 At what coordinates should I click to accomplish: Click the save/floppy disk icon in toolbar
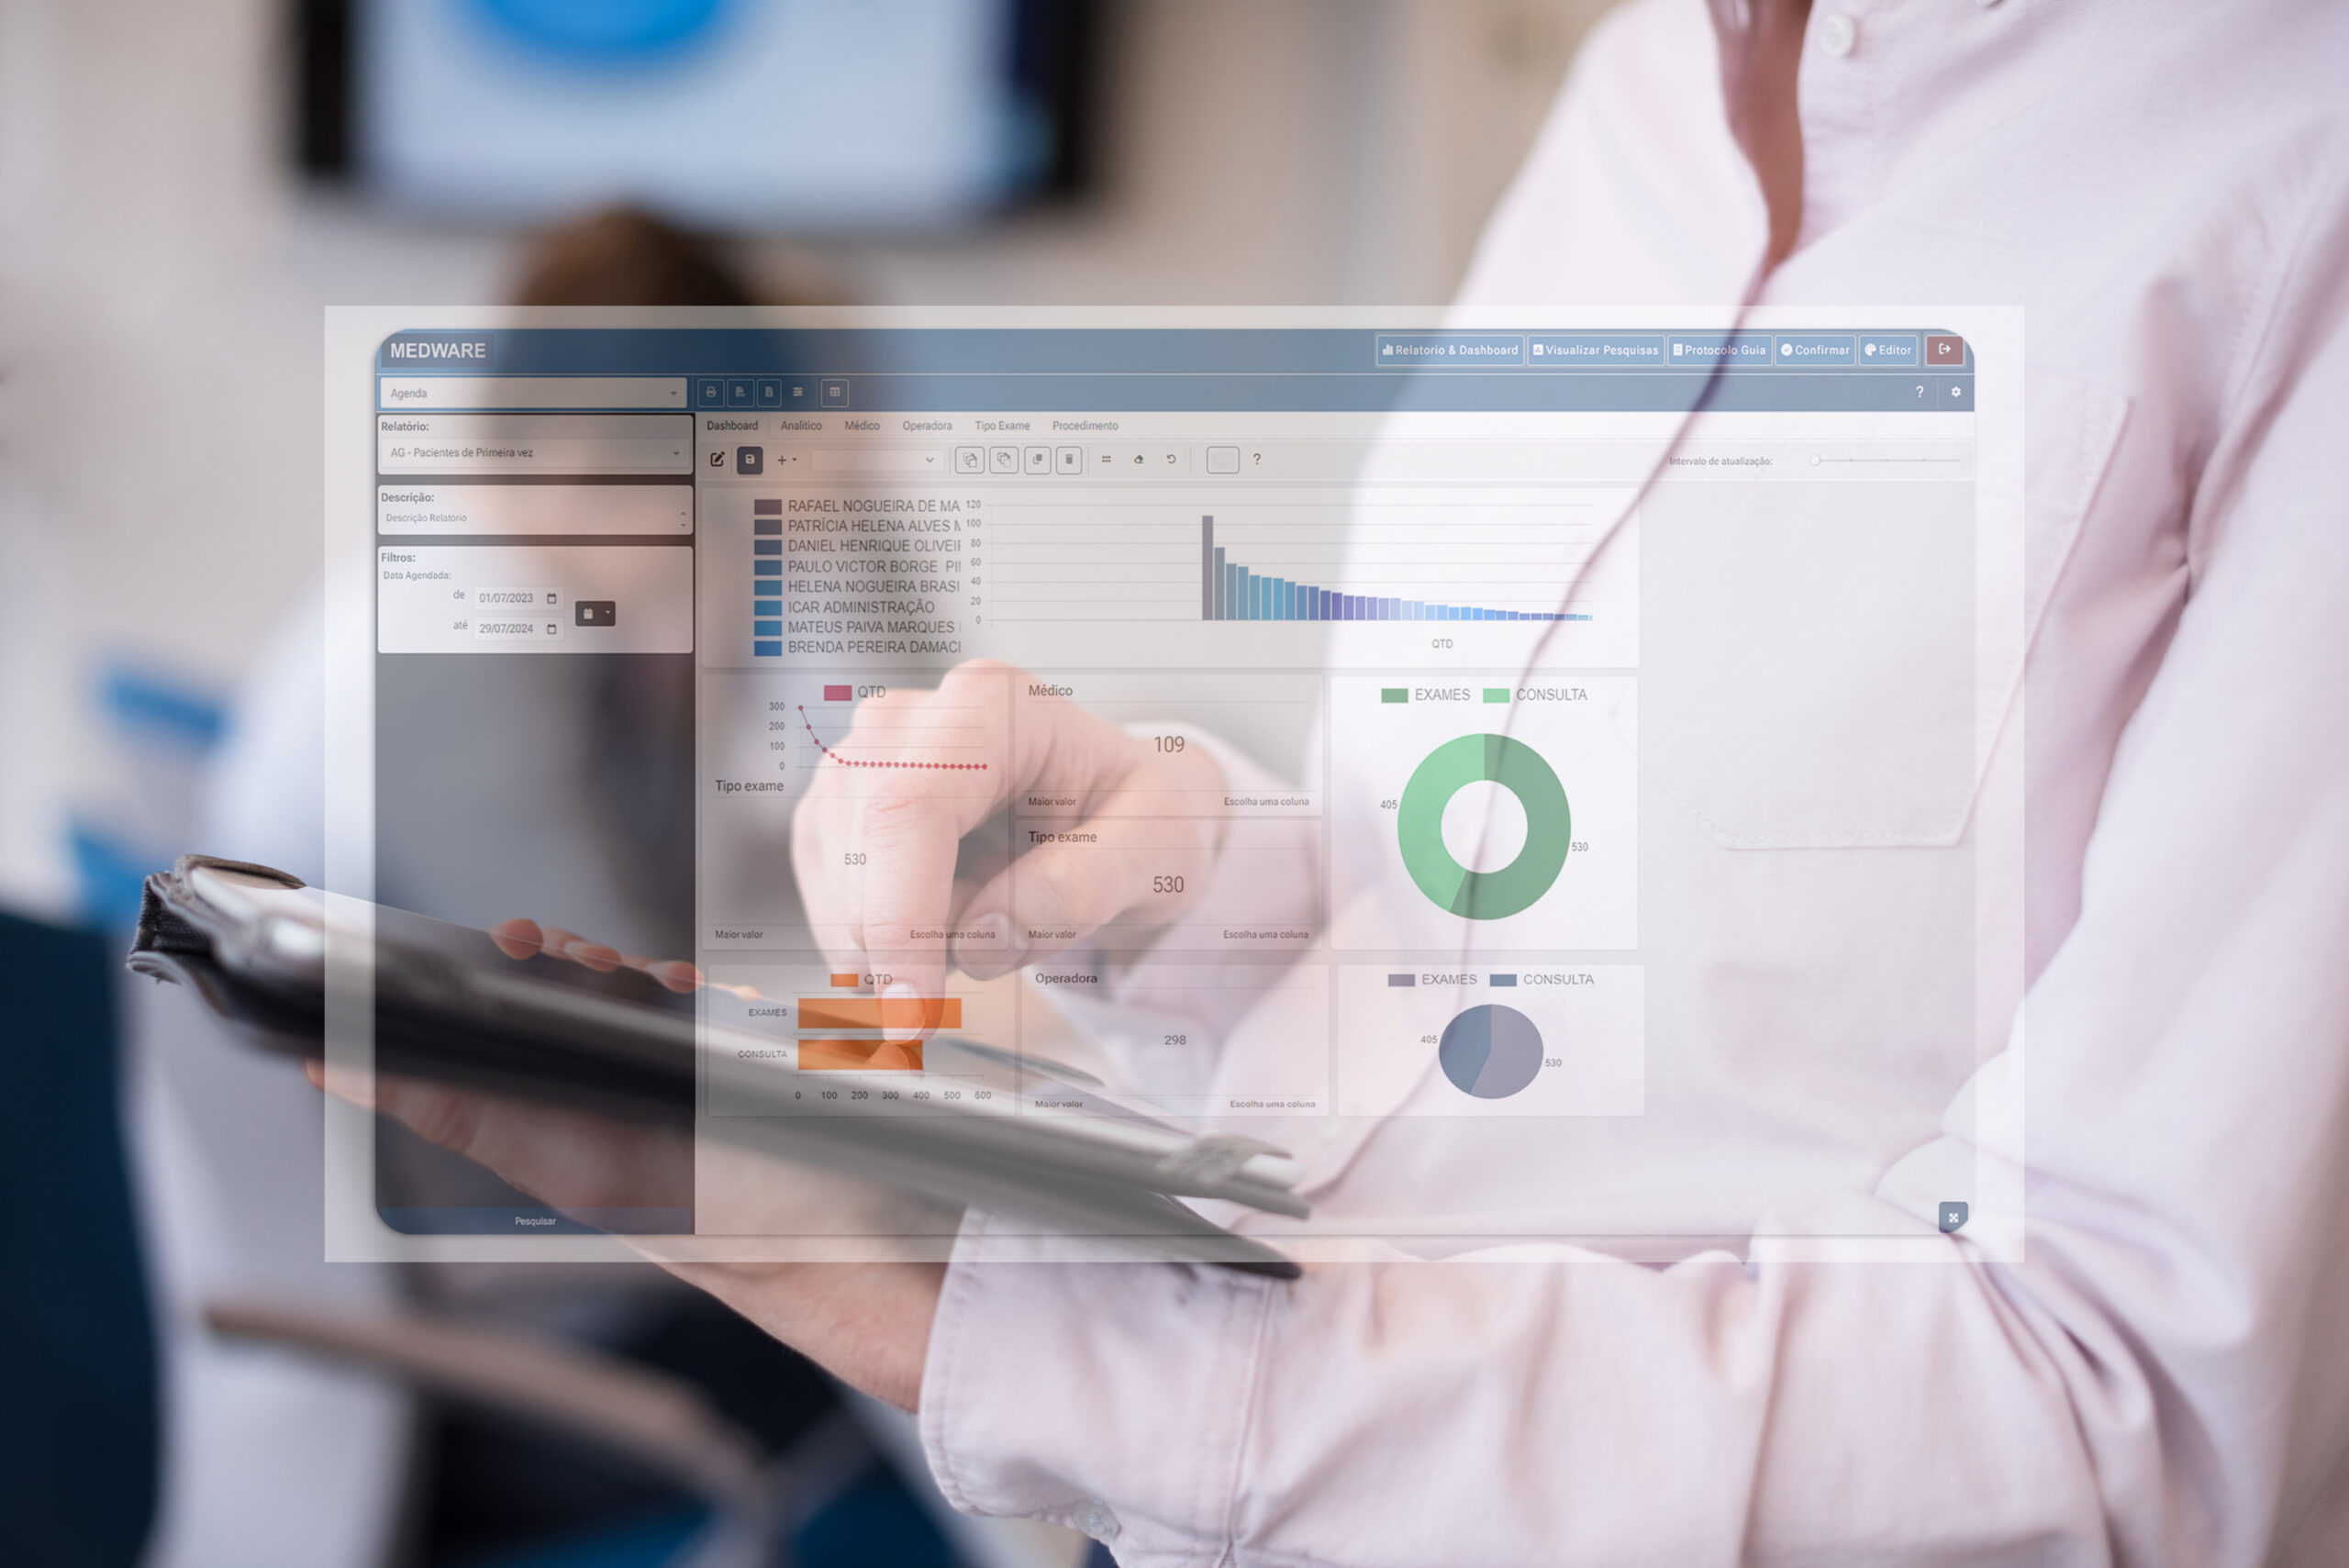coord(749,461)
